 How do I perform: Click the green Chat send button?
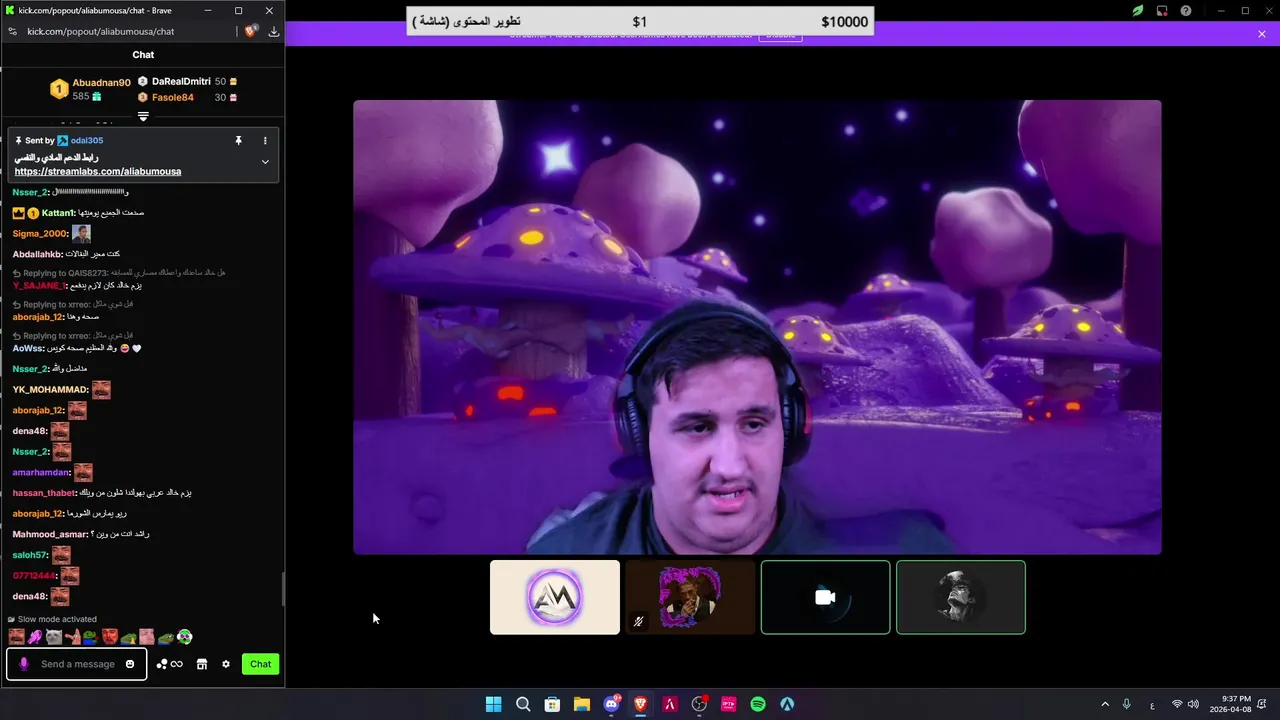click(260, 664)
